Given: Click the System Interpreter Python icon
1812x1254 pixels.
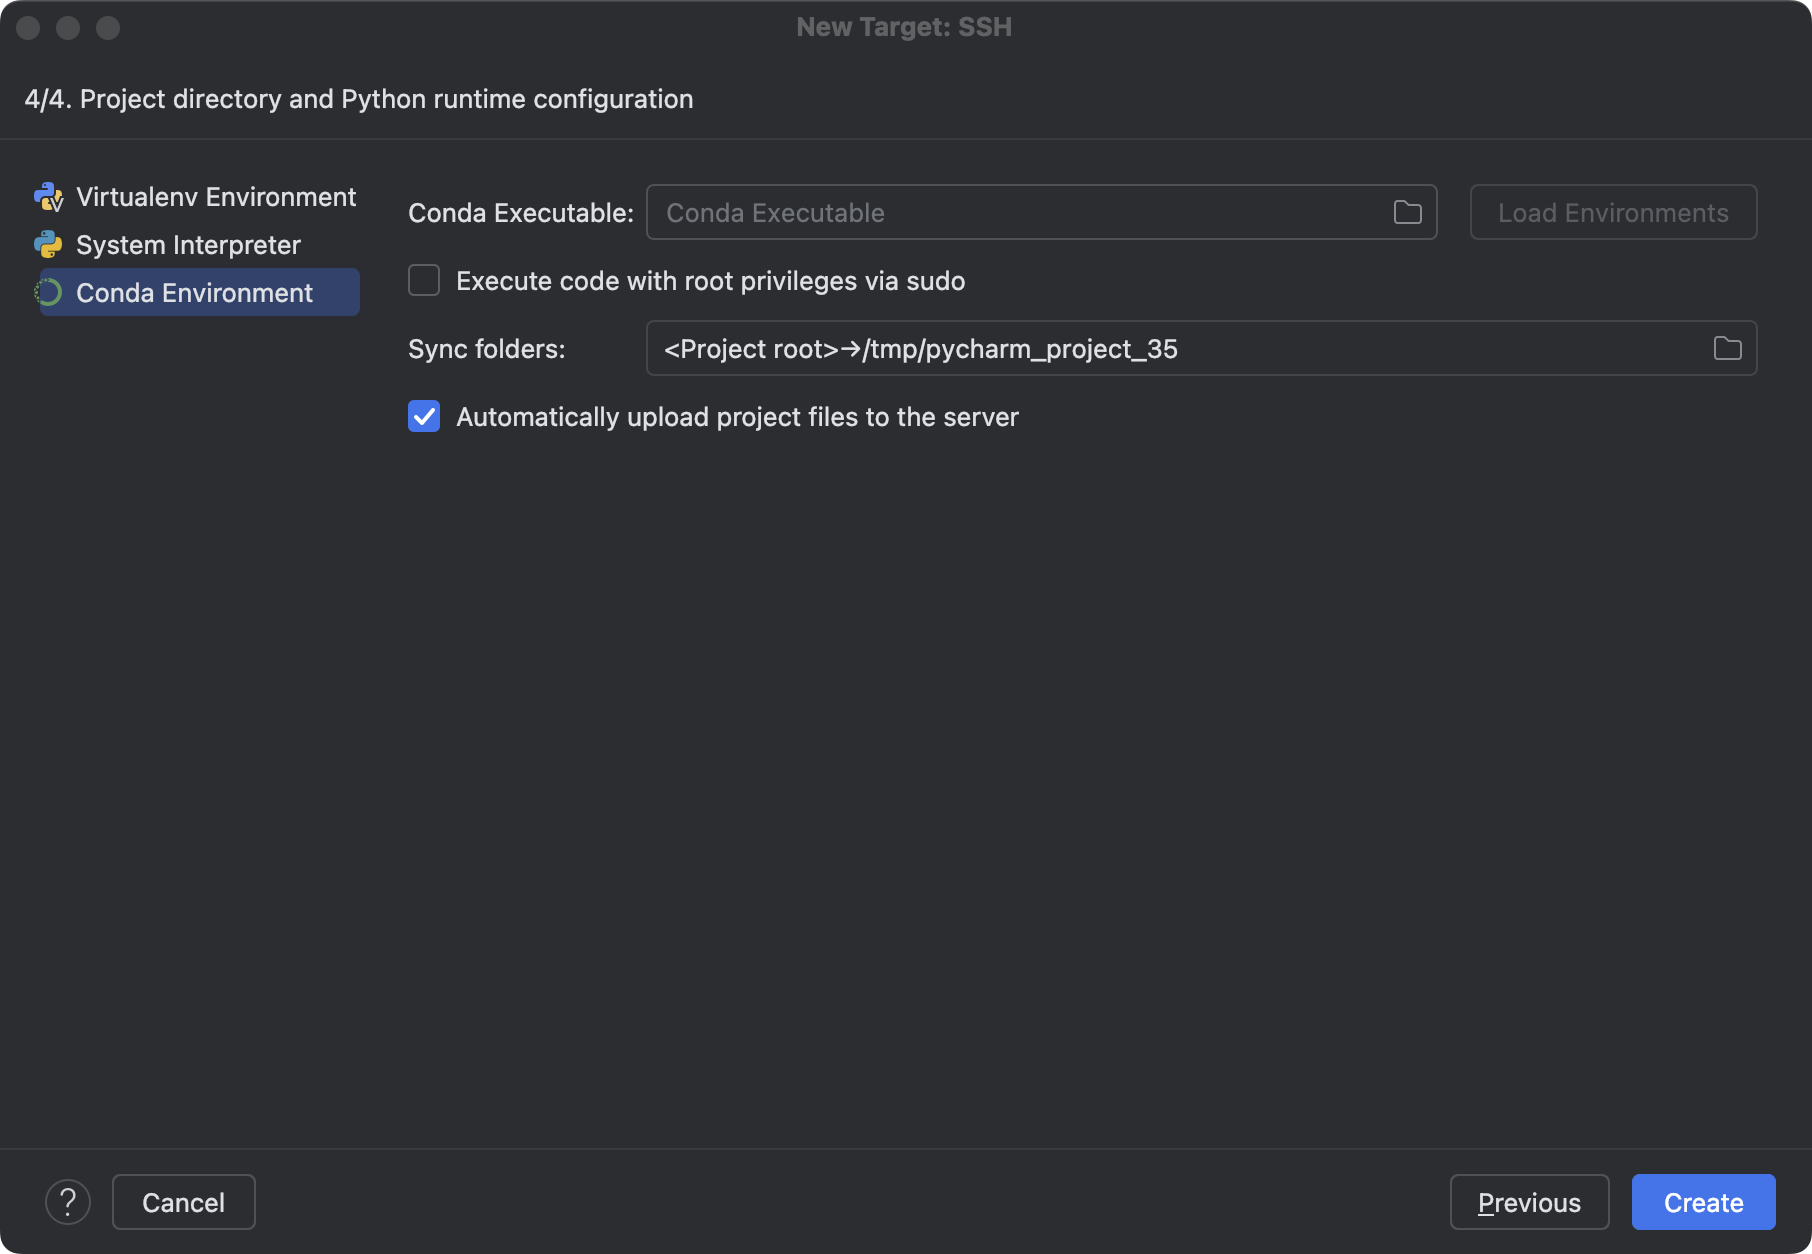Looking at the screenshot, I should [x=48, y=245].
